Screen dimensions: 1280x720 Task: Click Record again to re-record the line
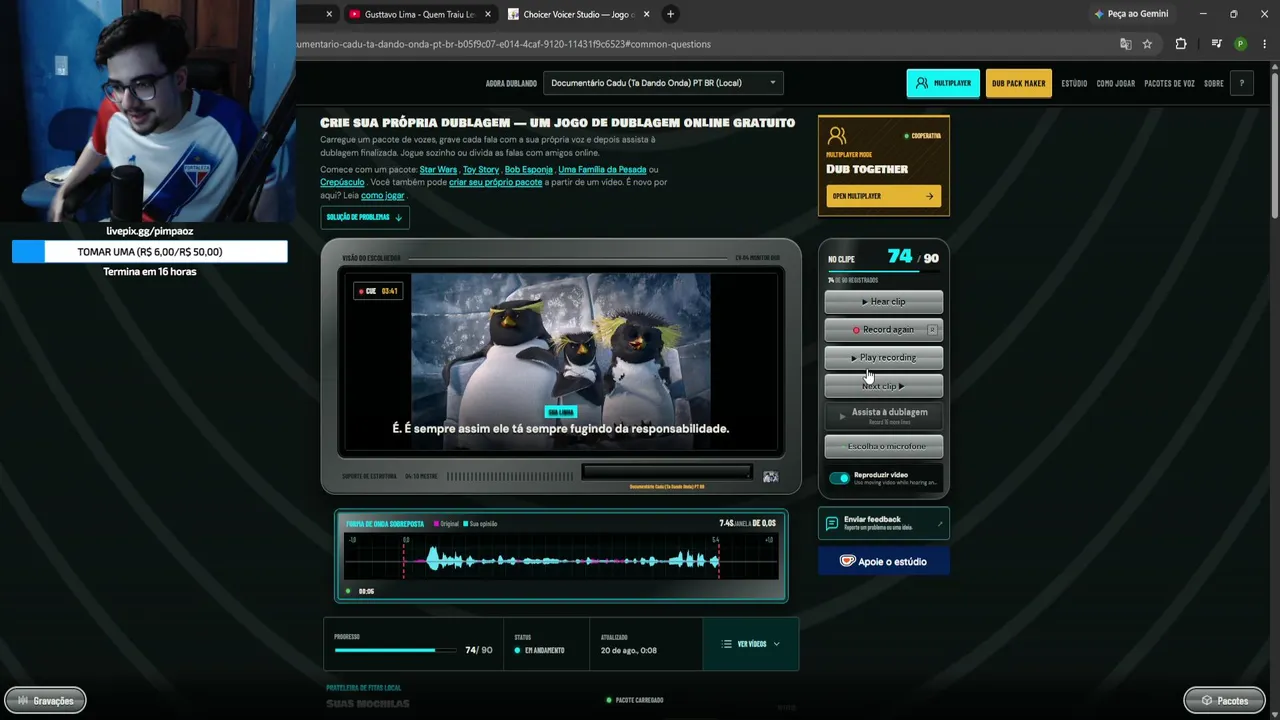point(884,329)
